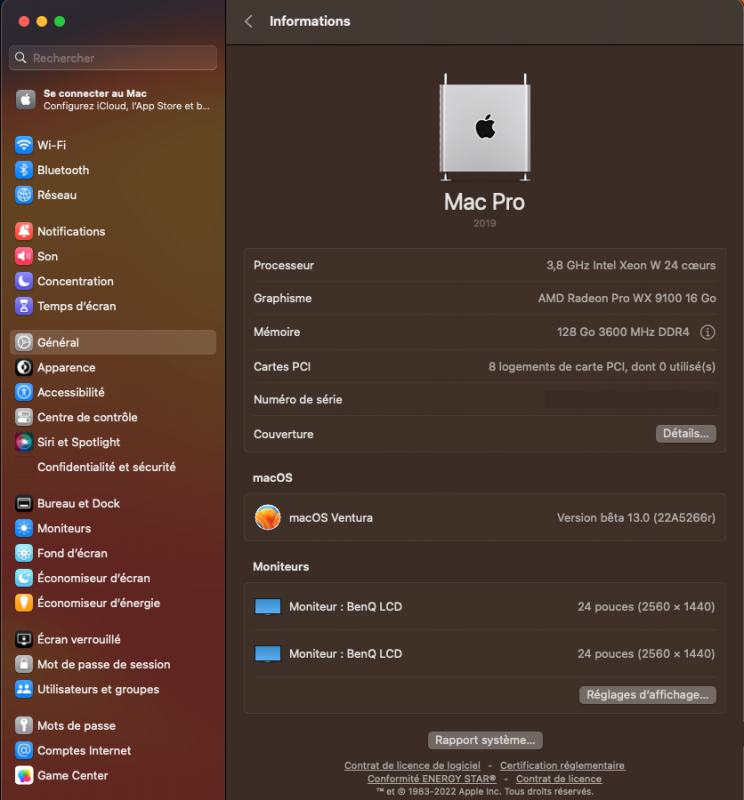744x800 pixels.
Task: Click the Concentration moon icon
Action: coord(24,281)
